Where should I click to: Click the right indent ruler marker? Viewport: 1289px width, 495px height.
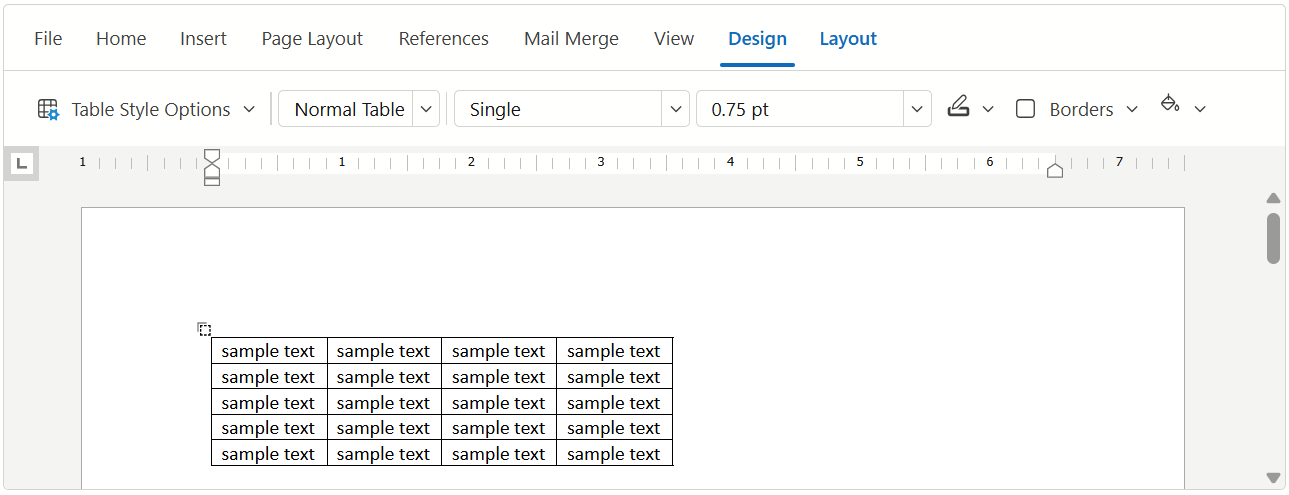coord(1054,170)
